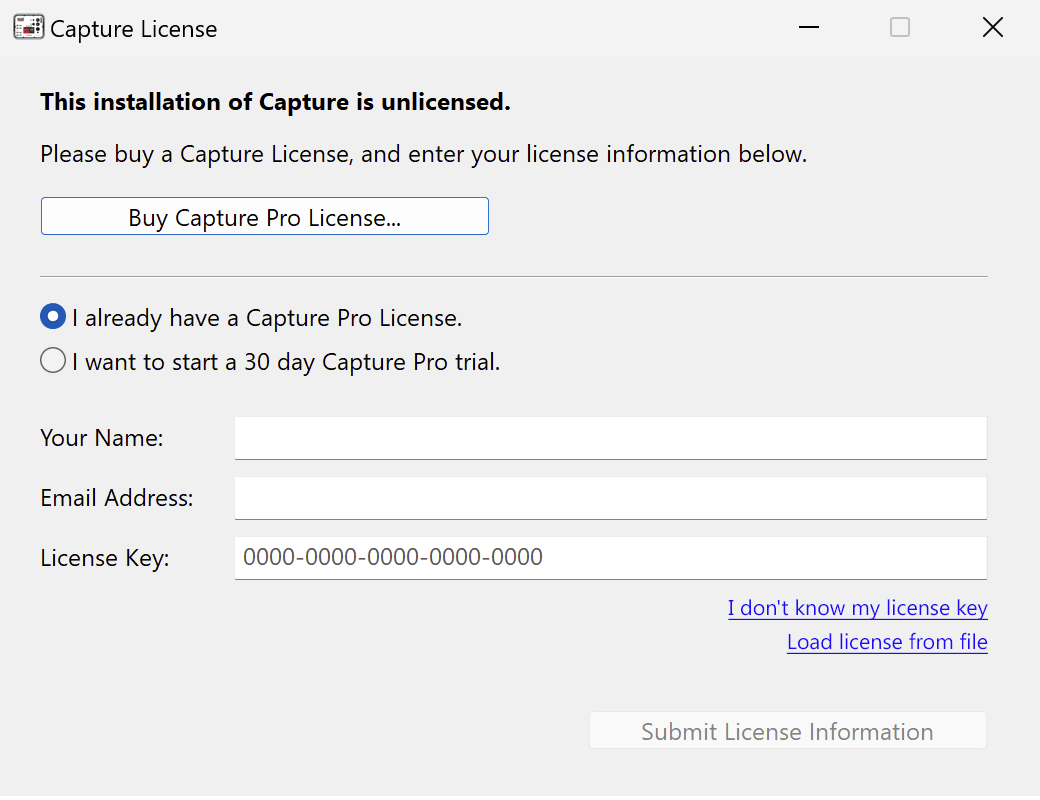Click the Submit License Information button

coord(788,730)
